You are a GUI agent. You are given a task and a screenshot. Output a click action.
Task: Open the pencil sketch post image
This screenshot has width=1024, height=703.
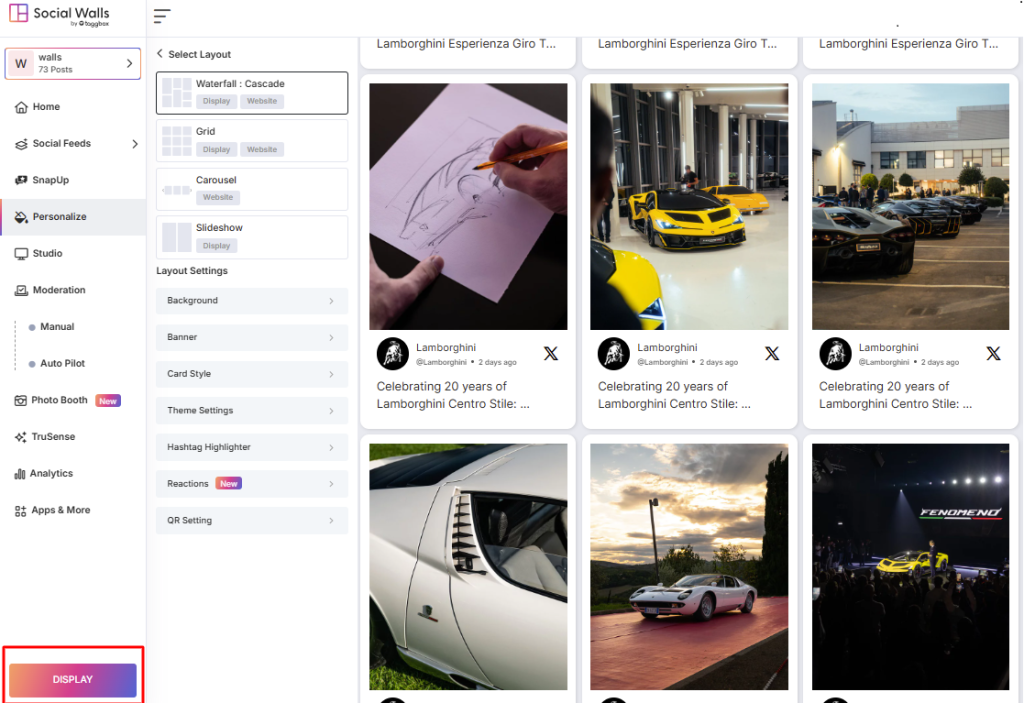[468, 206]
